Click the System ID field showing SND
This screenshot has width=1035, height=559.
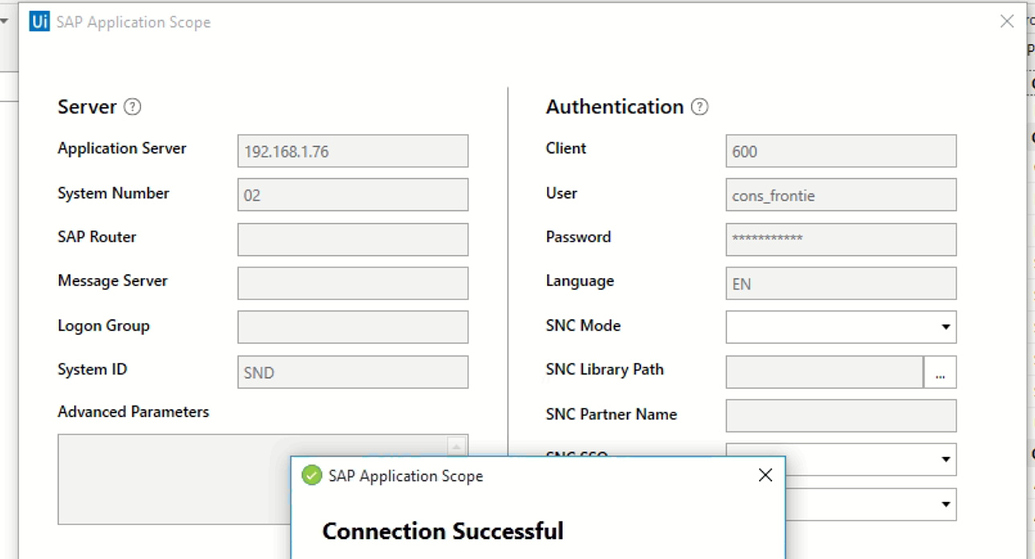coord(353,372)
